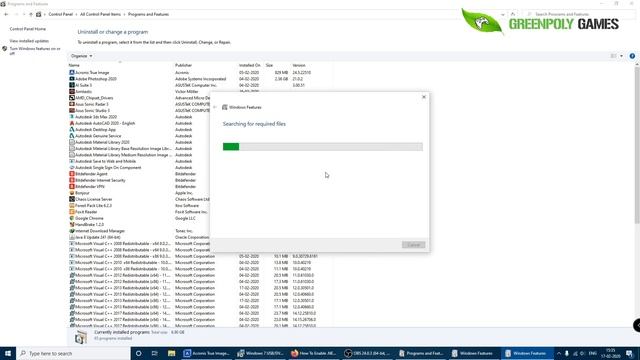Select the Autodesk AutoCAD 2020 icon

[72, 123]
